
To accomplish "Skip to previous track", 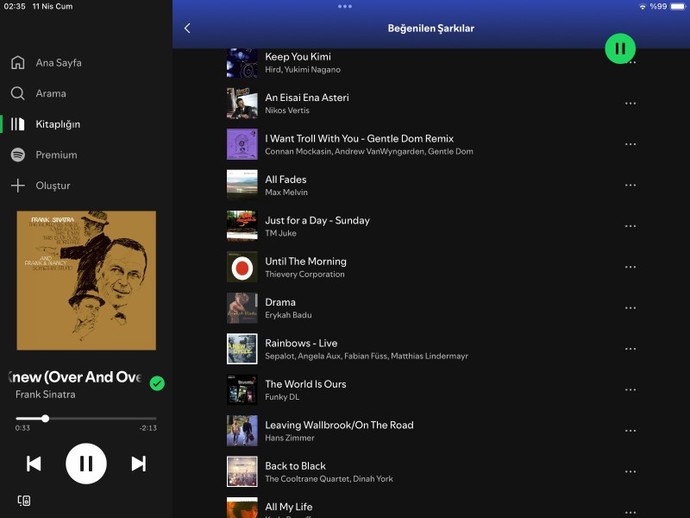I will (x=34, y=463).
